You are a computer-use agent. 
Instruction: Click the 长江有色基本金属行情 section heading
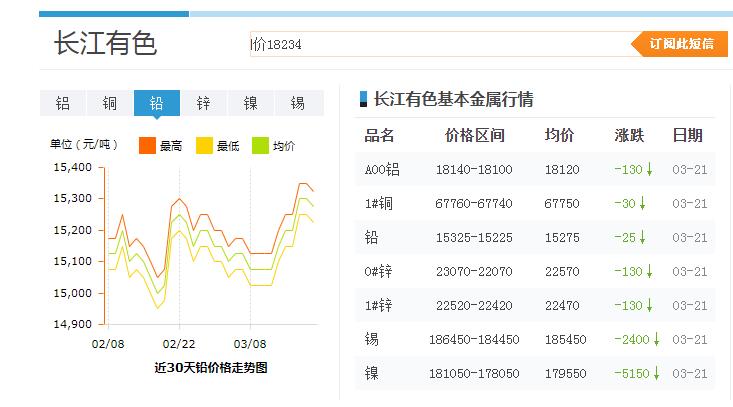(x=453, y=99)
